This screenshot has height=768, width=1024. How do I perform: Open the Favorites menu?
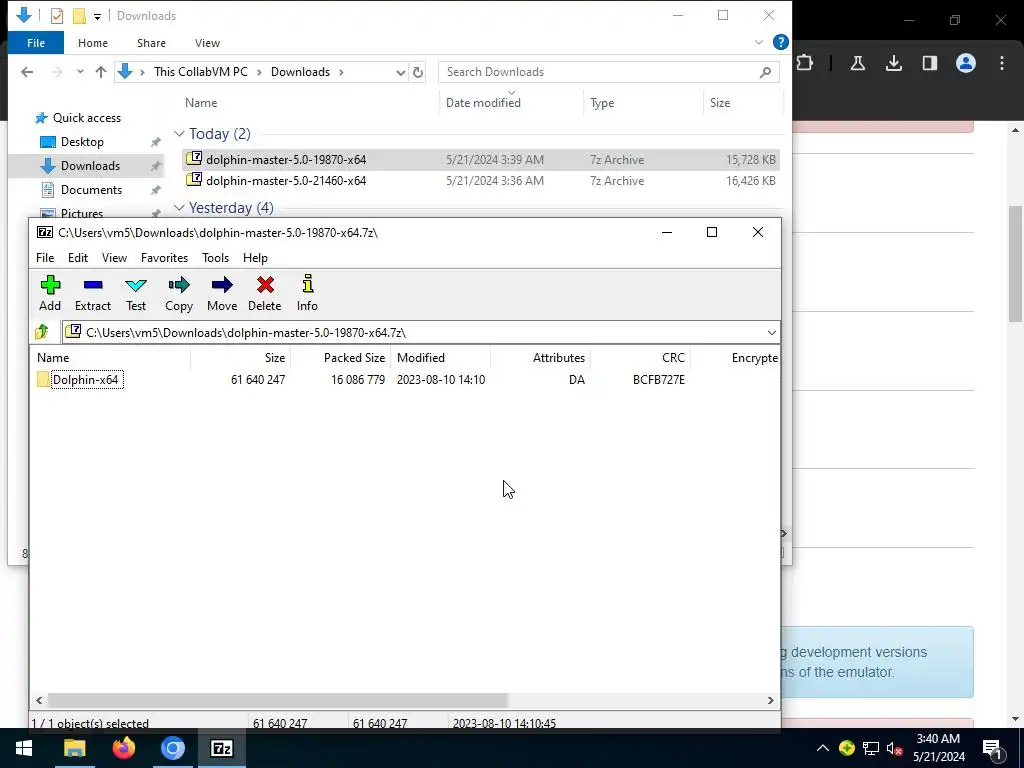tap(165, 258)
